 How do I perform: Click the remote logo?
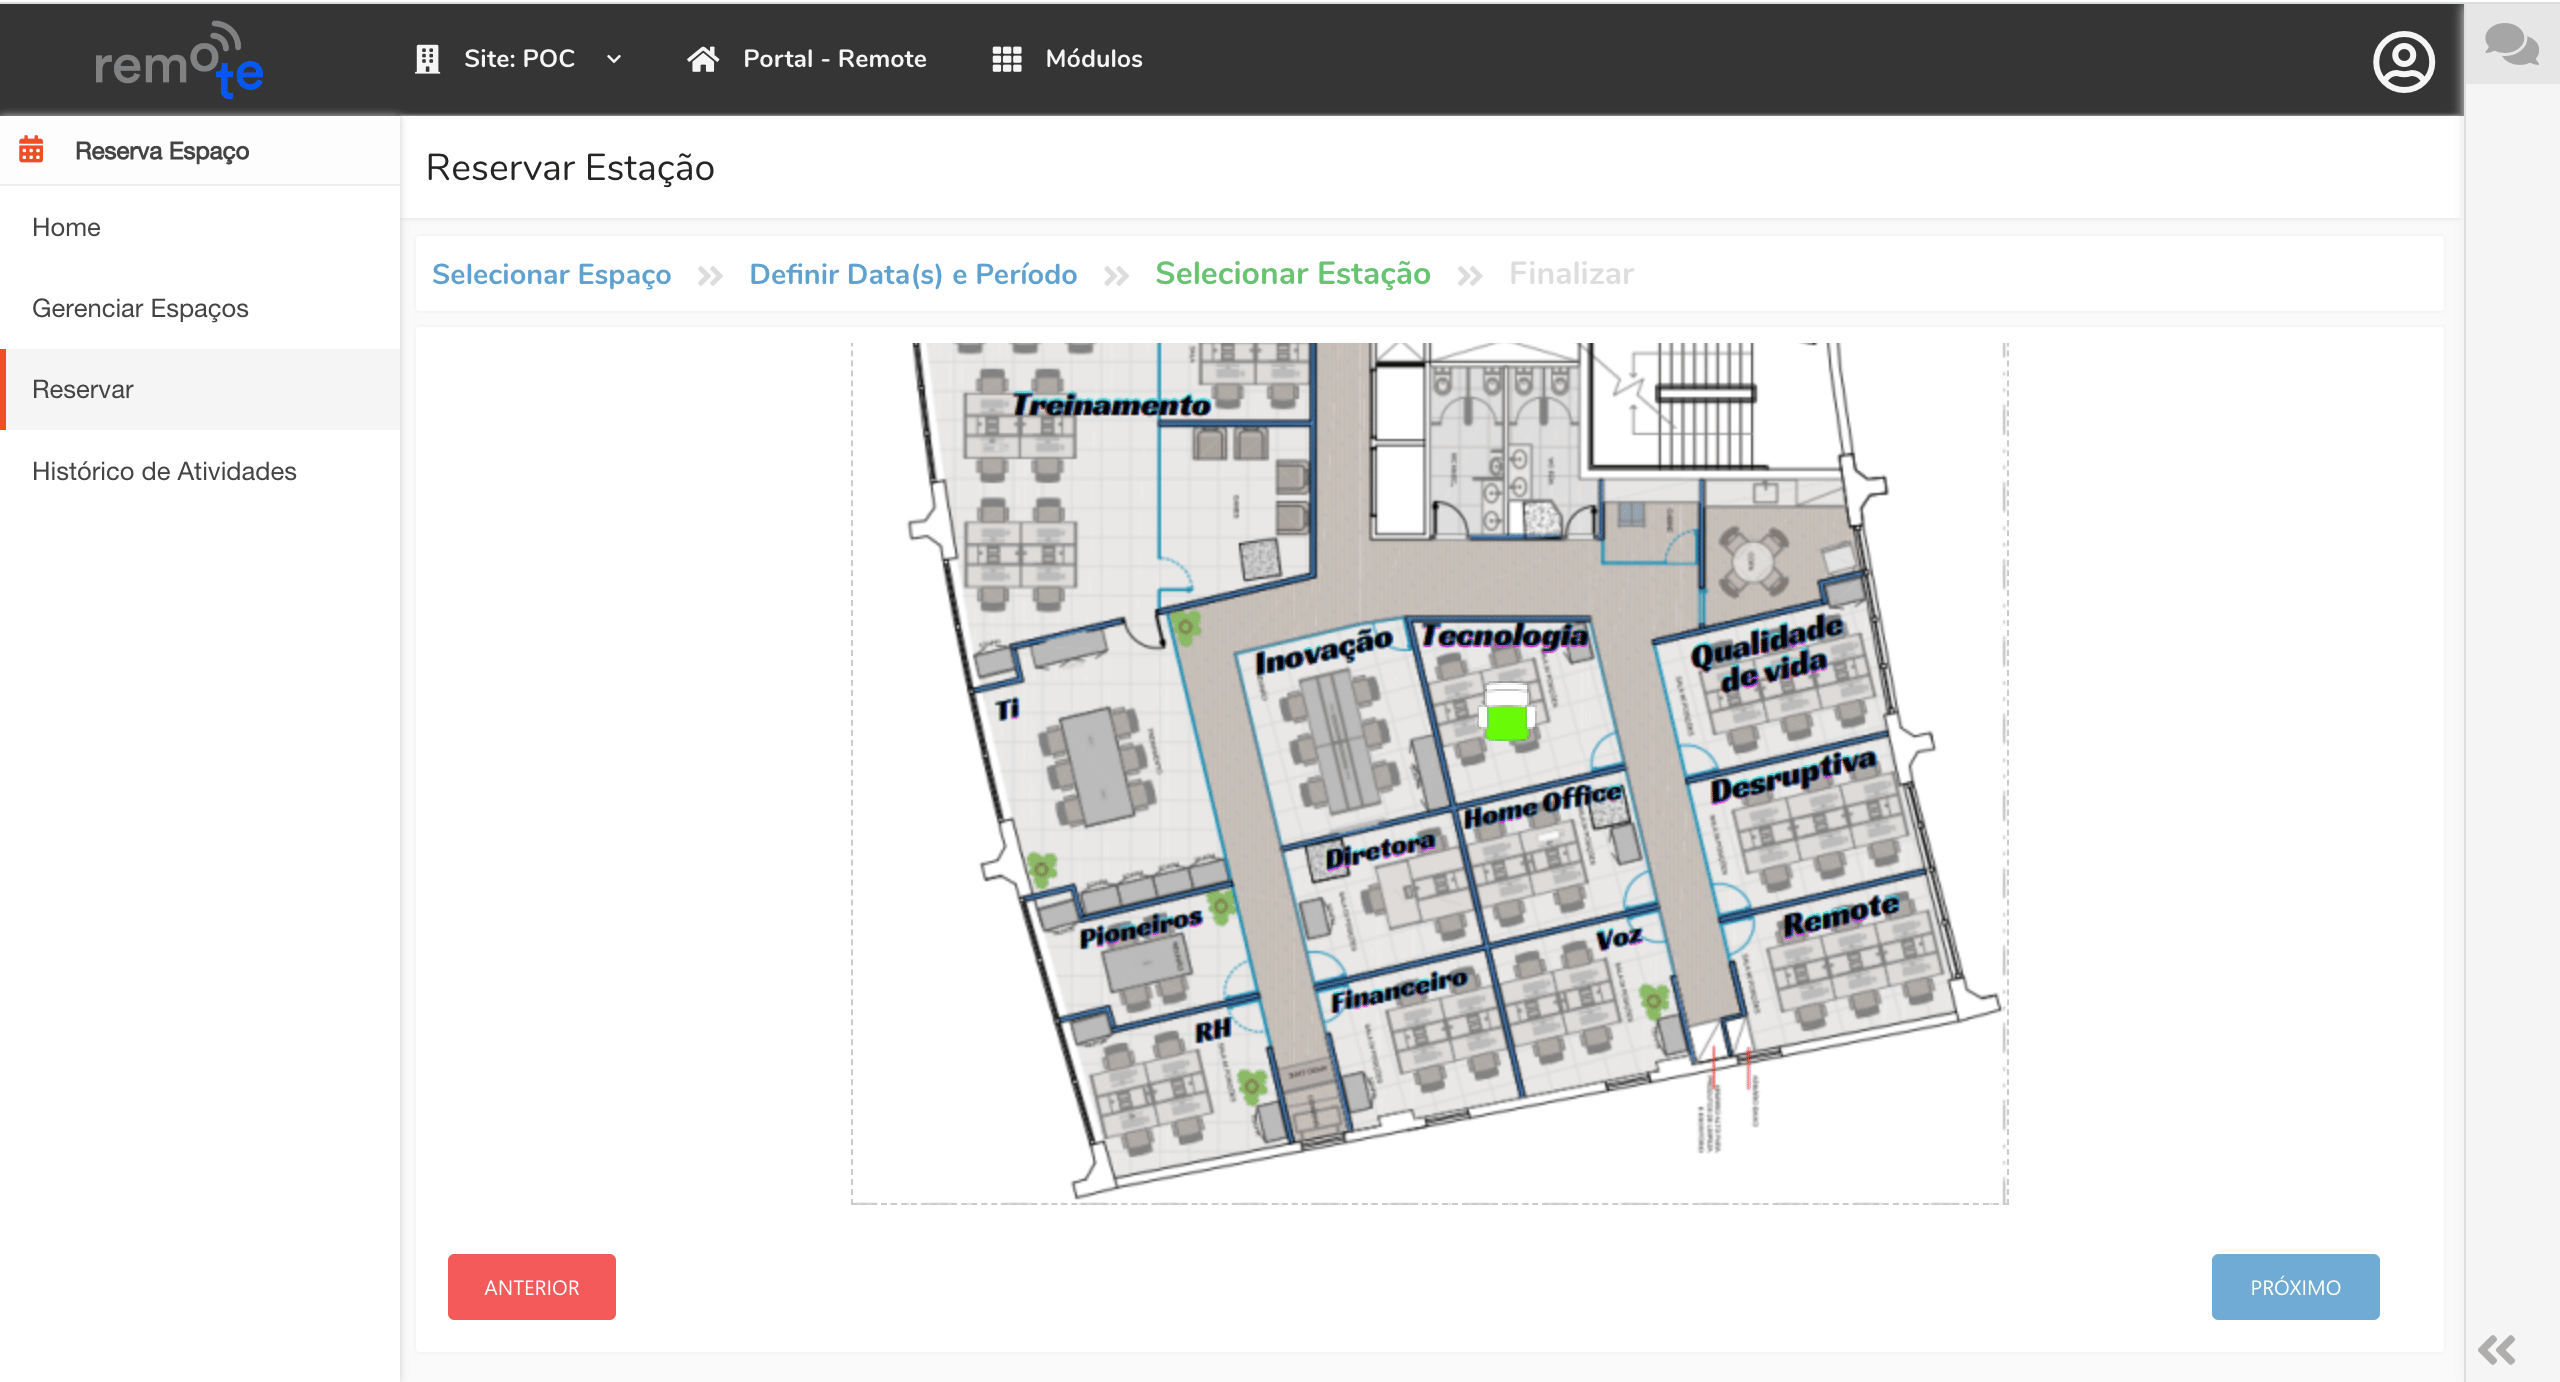(x=178, y=60)
